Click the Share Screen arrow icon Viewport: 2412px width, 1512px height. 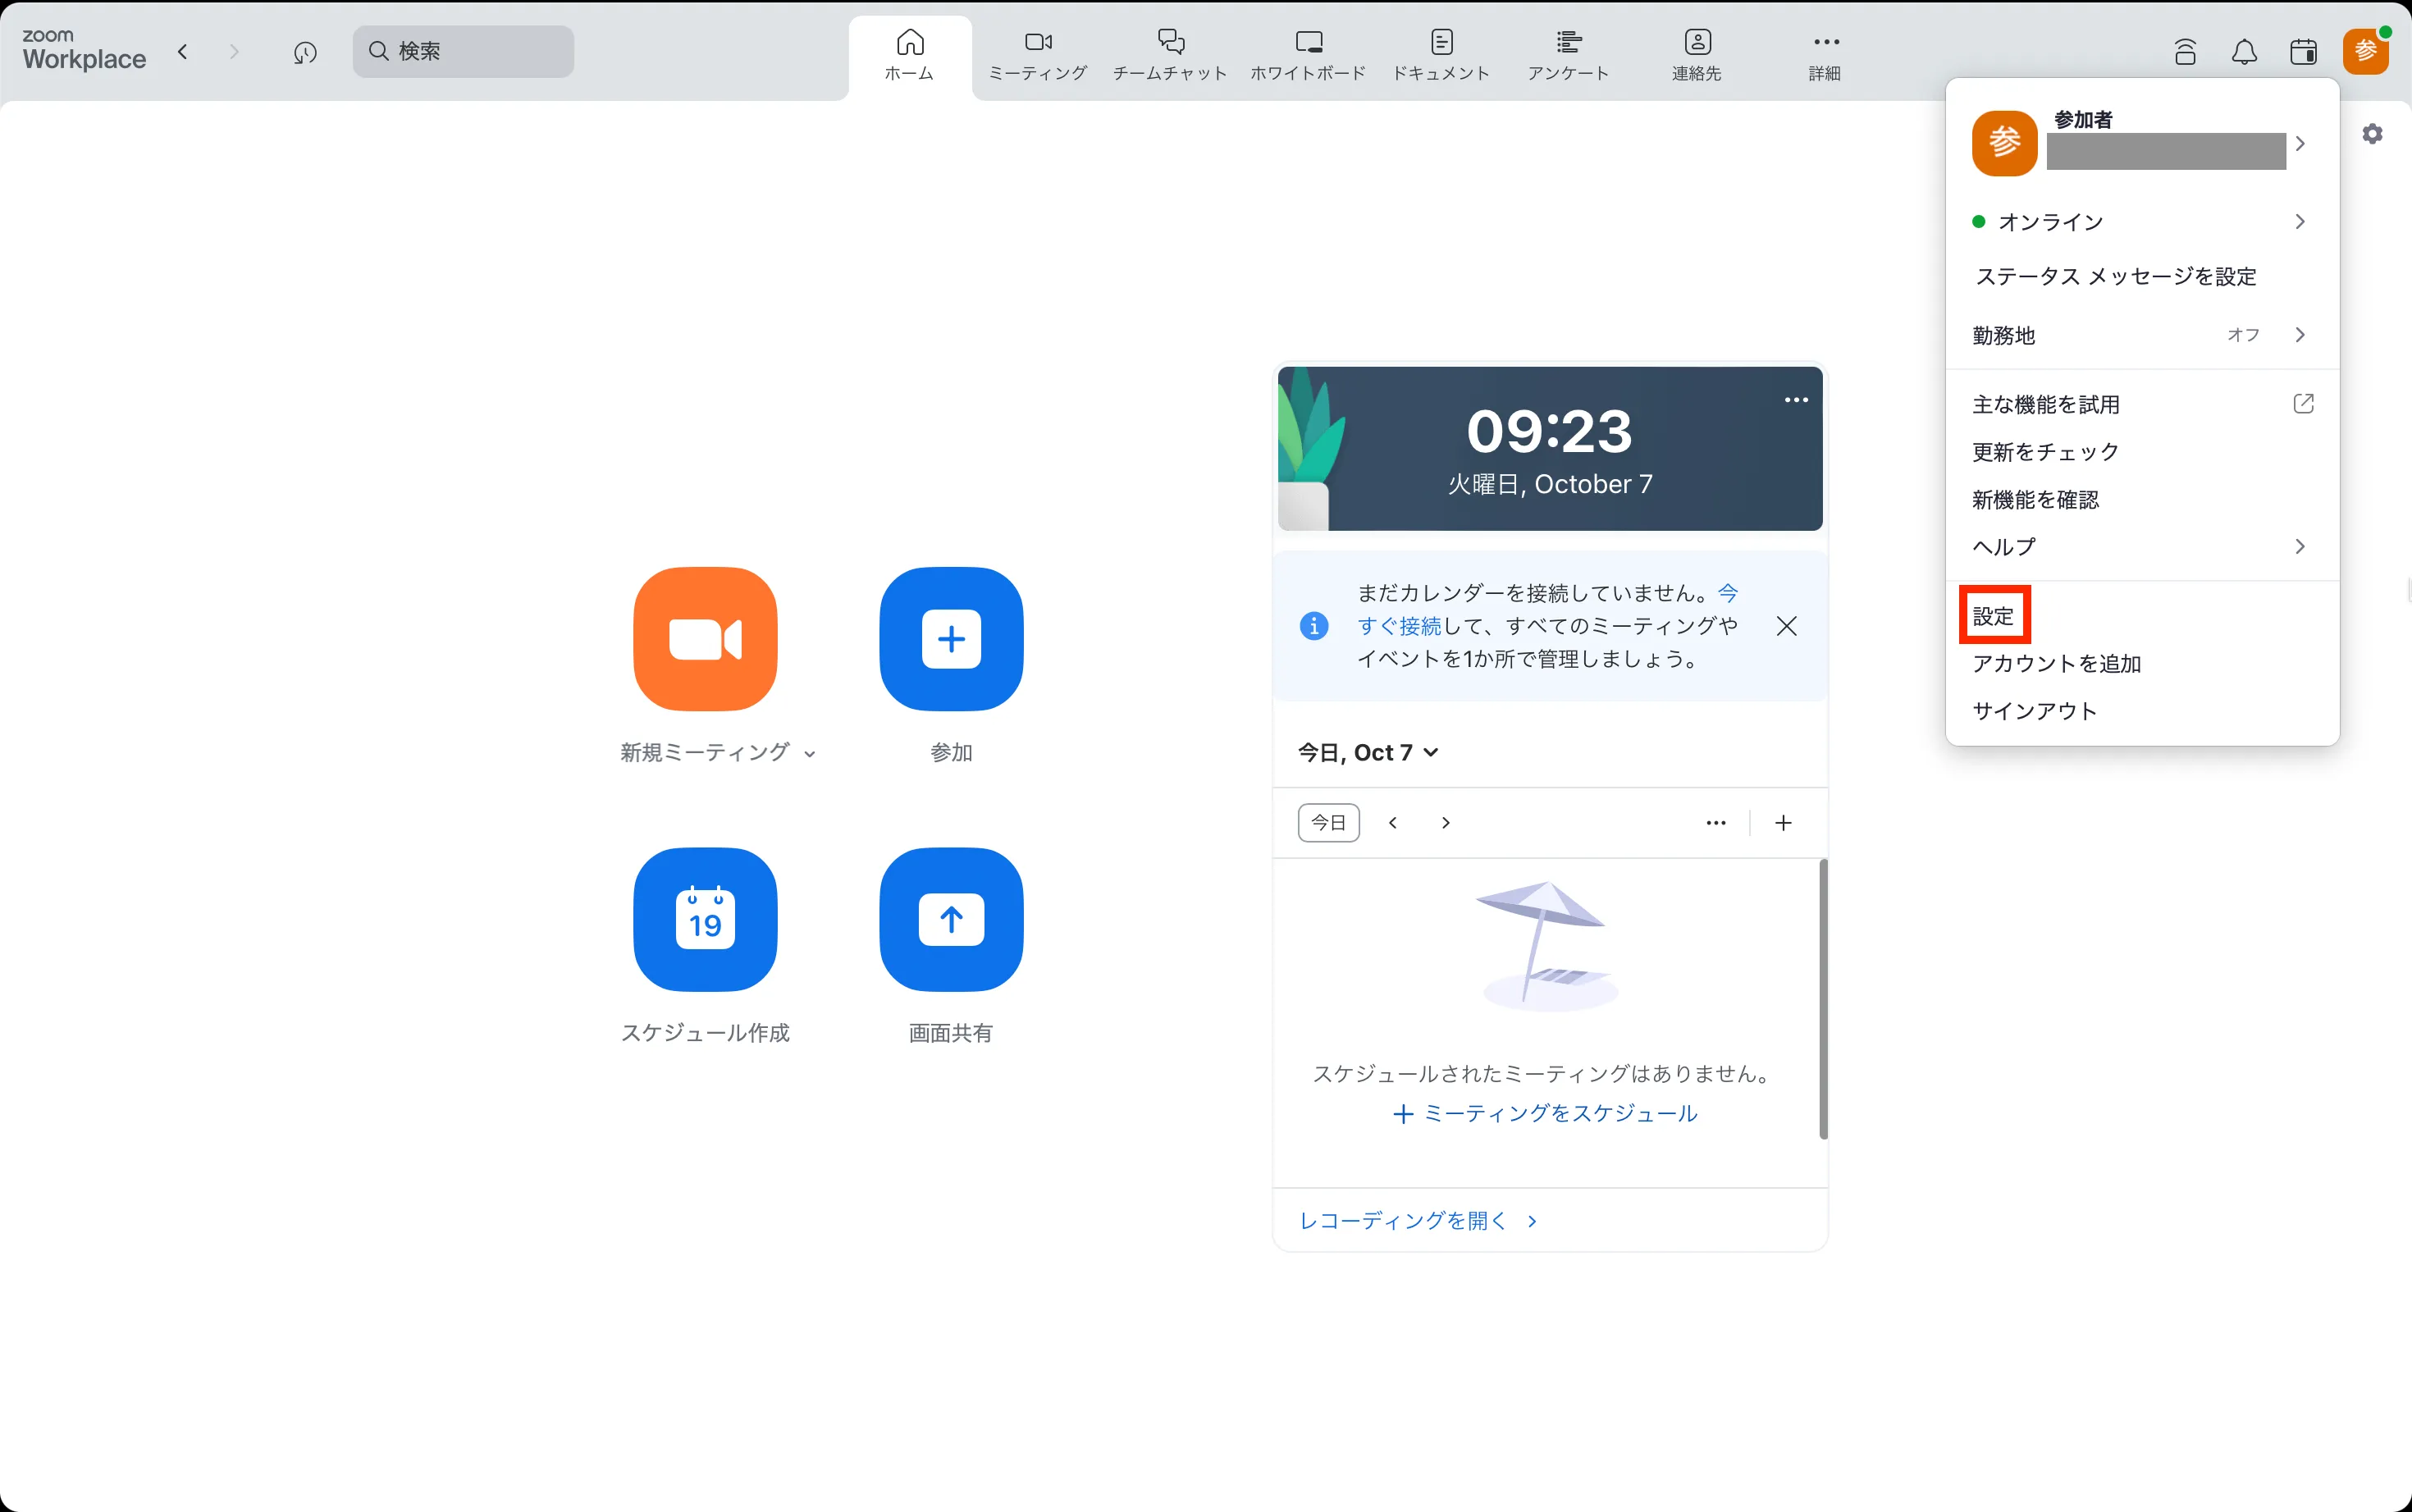click(x=951, y=919)
